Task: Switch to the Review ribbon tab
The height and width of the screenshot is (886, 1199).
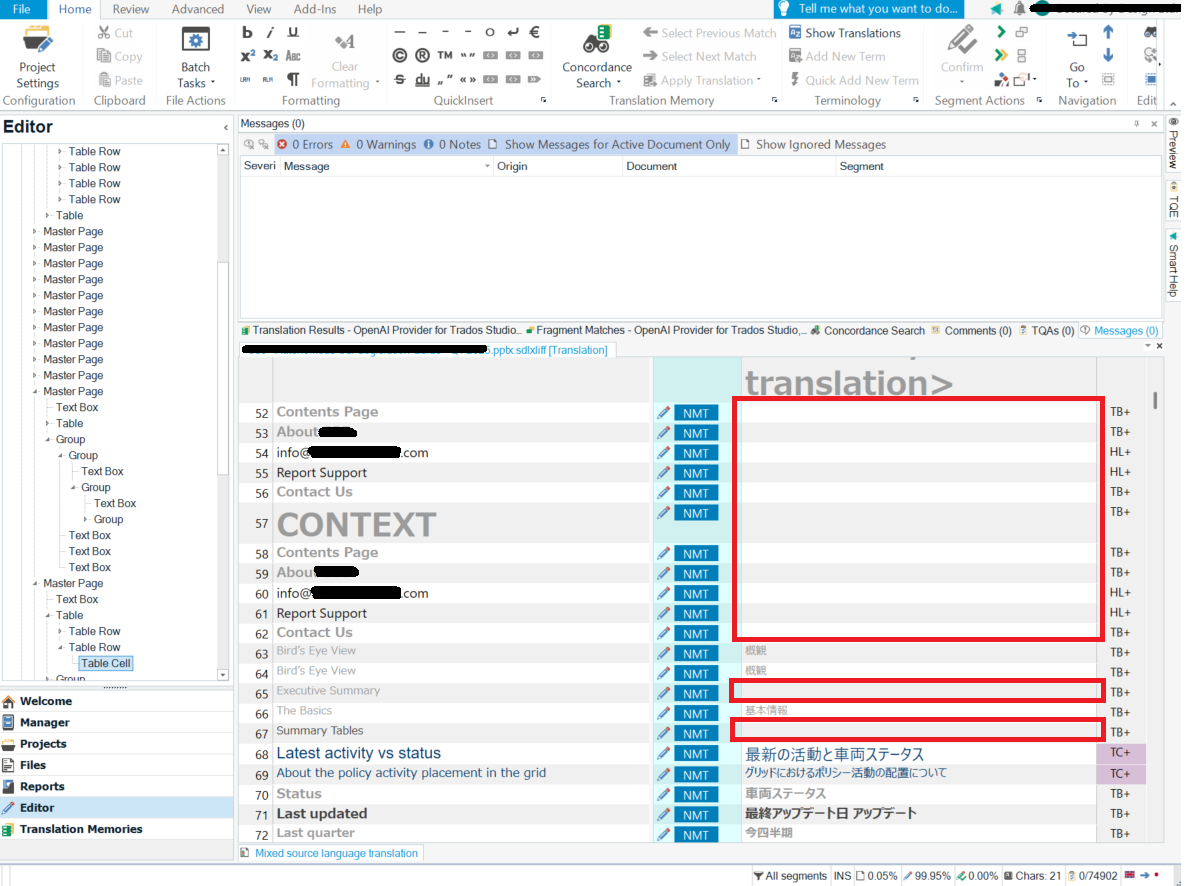Action: tap(131, 9)
